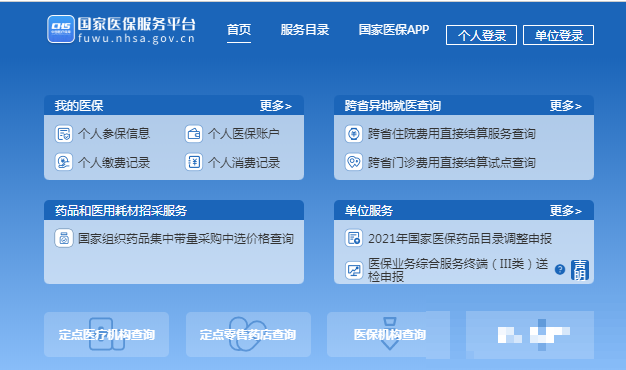Open 2021年国家医保药品目录调整申报 link

(x=460, y=239)
